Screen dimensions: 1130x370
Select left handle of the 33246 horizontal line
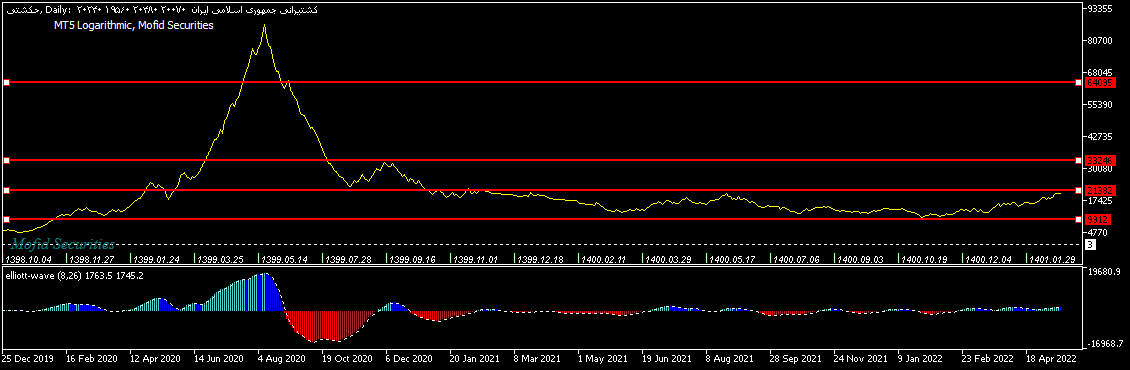[6, 160]
